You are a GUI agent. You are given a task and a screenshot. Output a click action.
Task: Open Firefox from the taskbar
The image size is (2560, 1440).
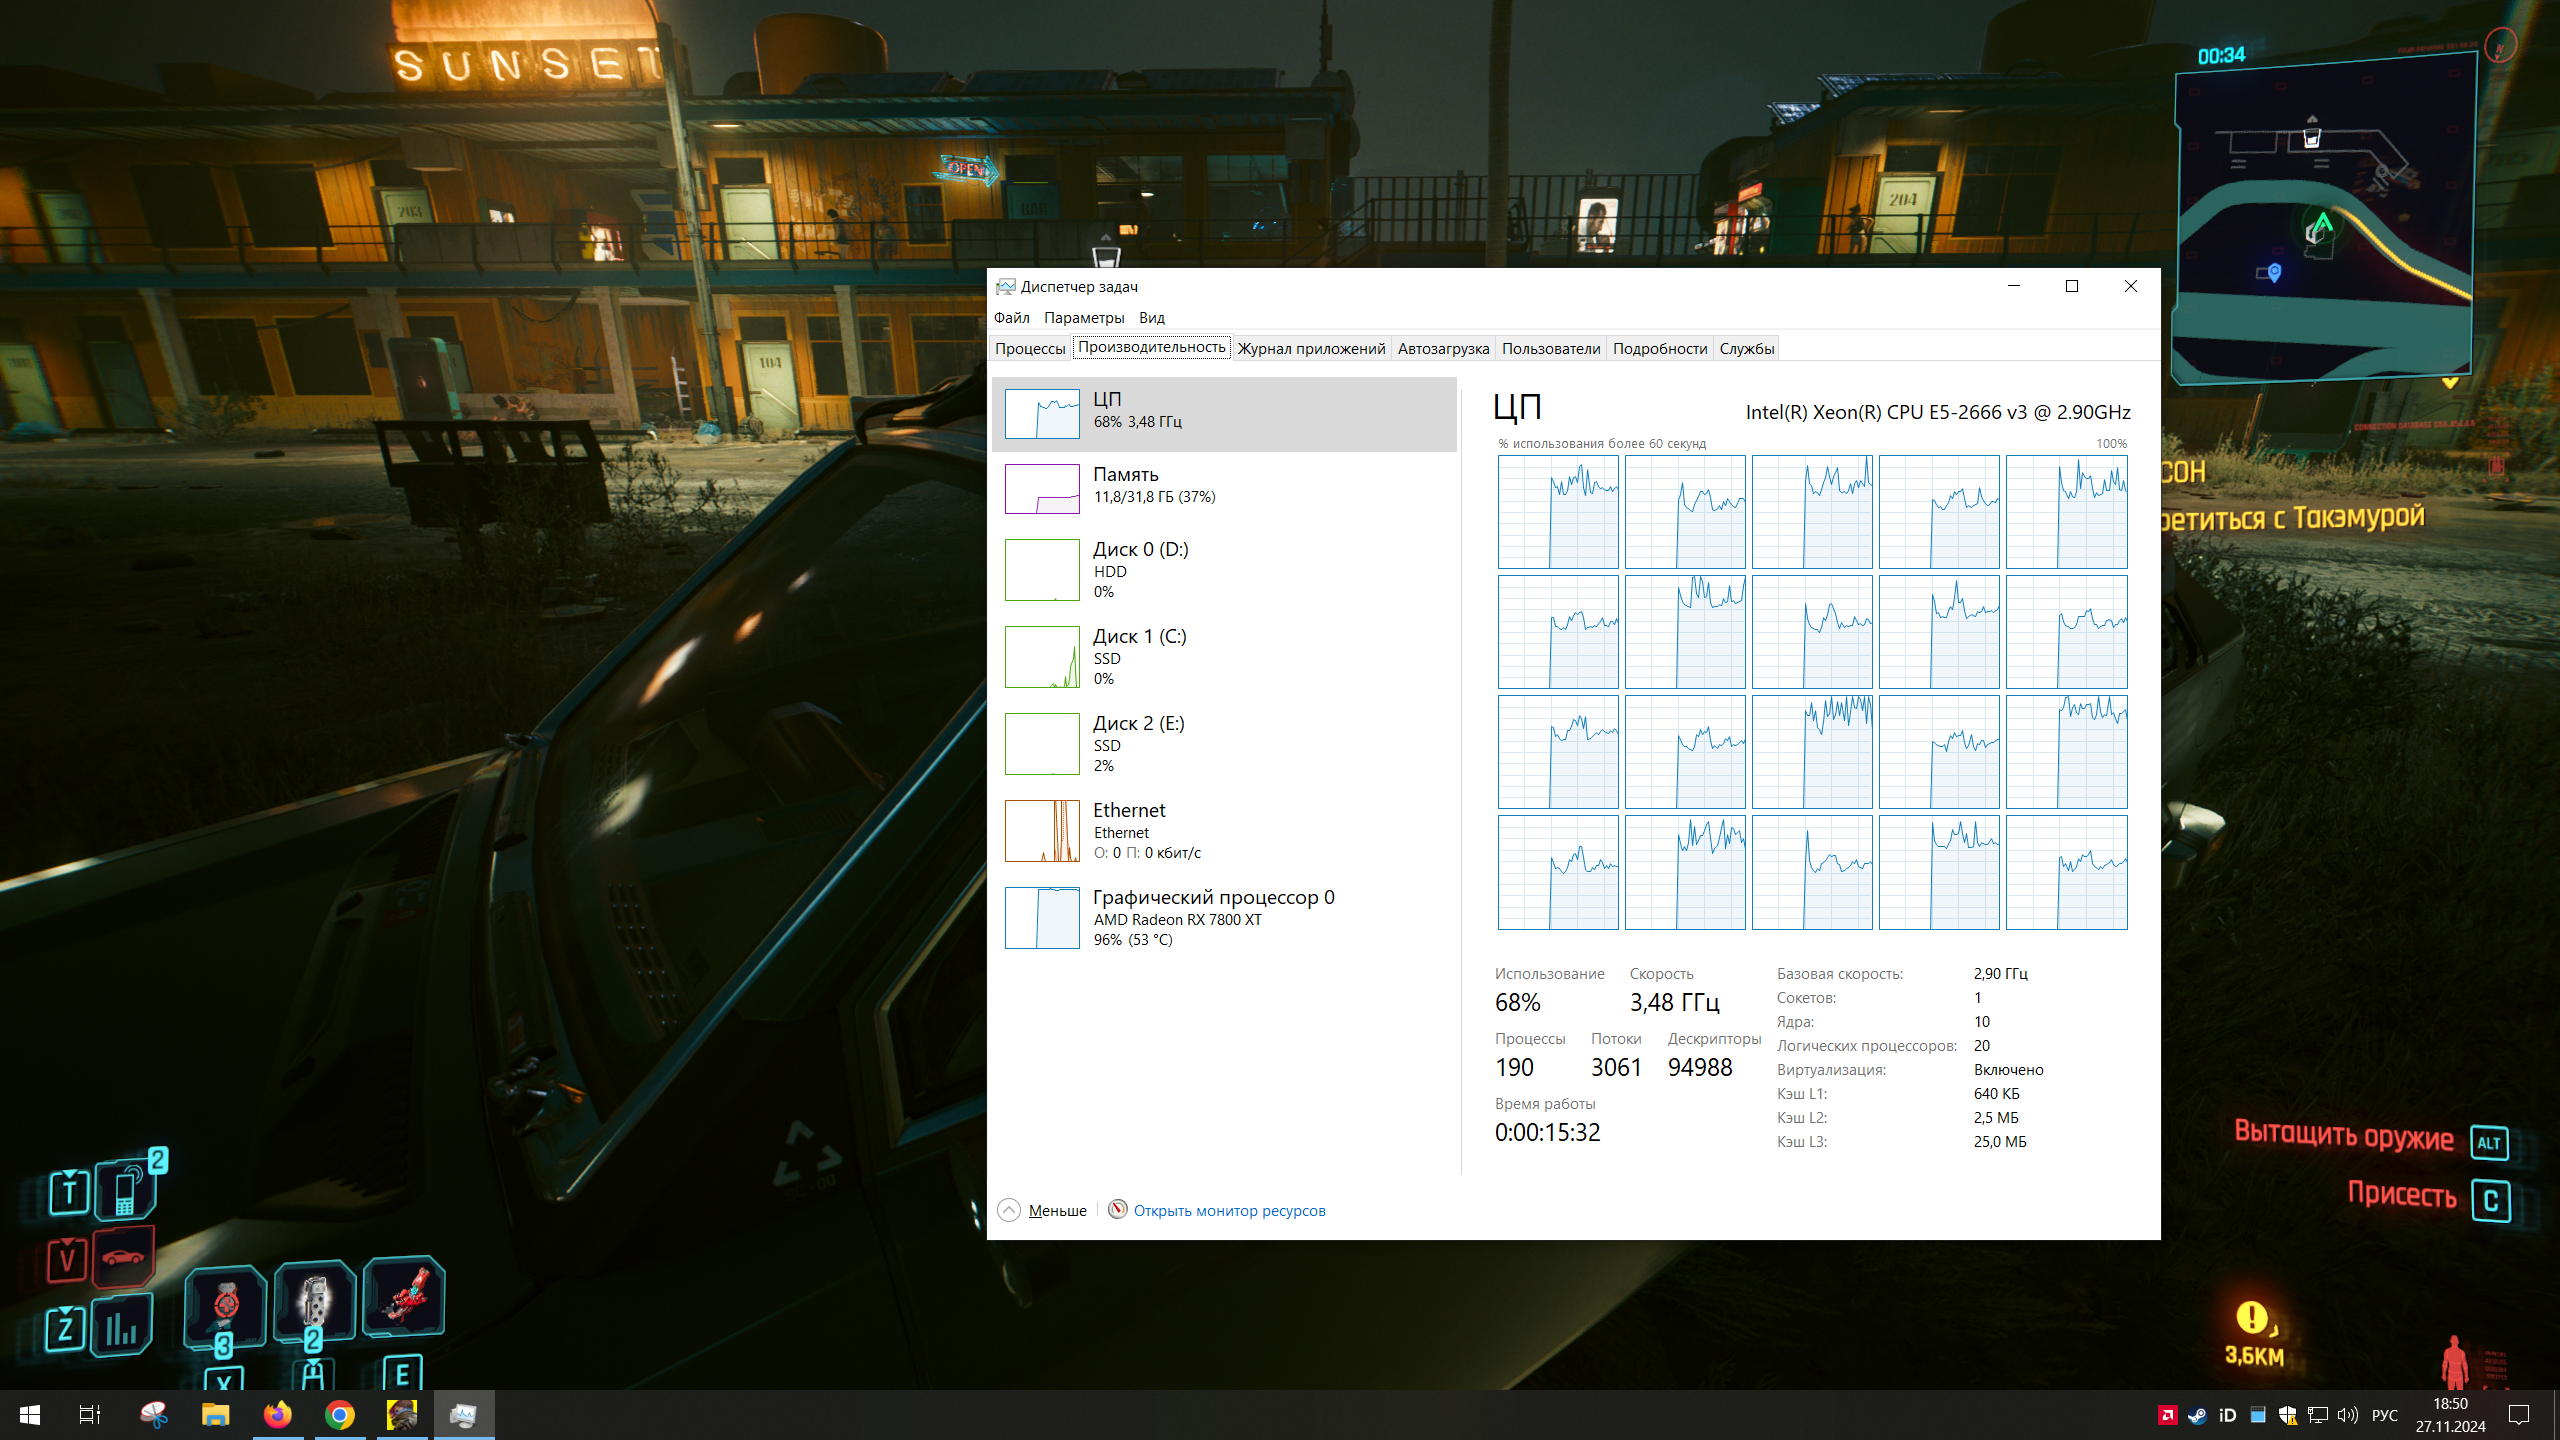277,1415
